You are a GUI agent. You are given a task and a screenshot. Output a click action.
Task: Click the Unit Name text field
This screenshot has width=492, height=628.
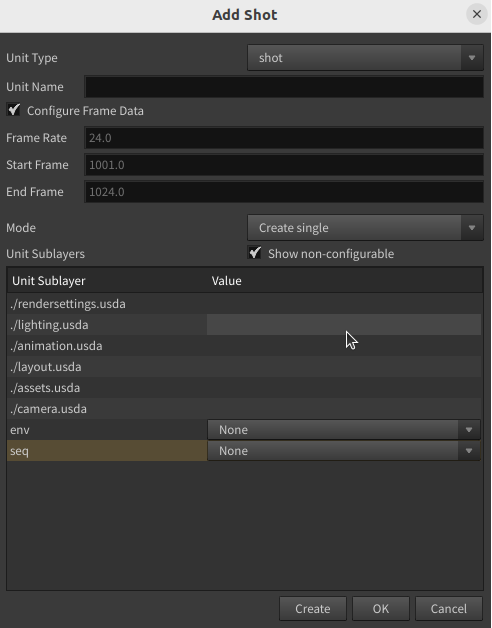(x=284, y=87)
